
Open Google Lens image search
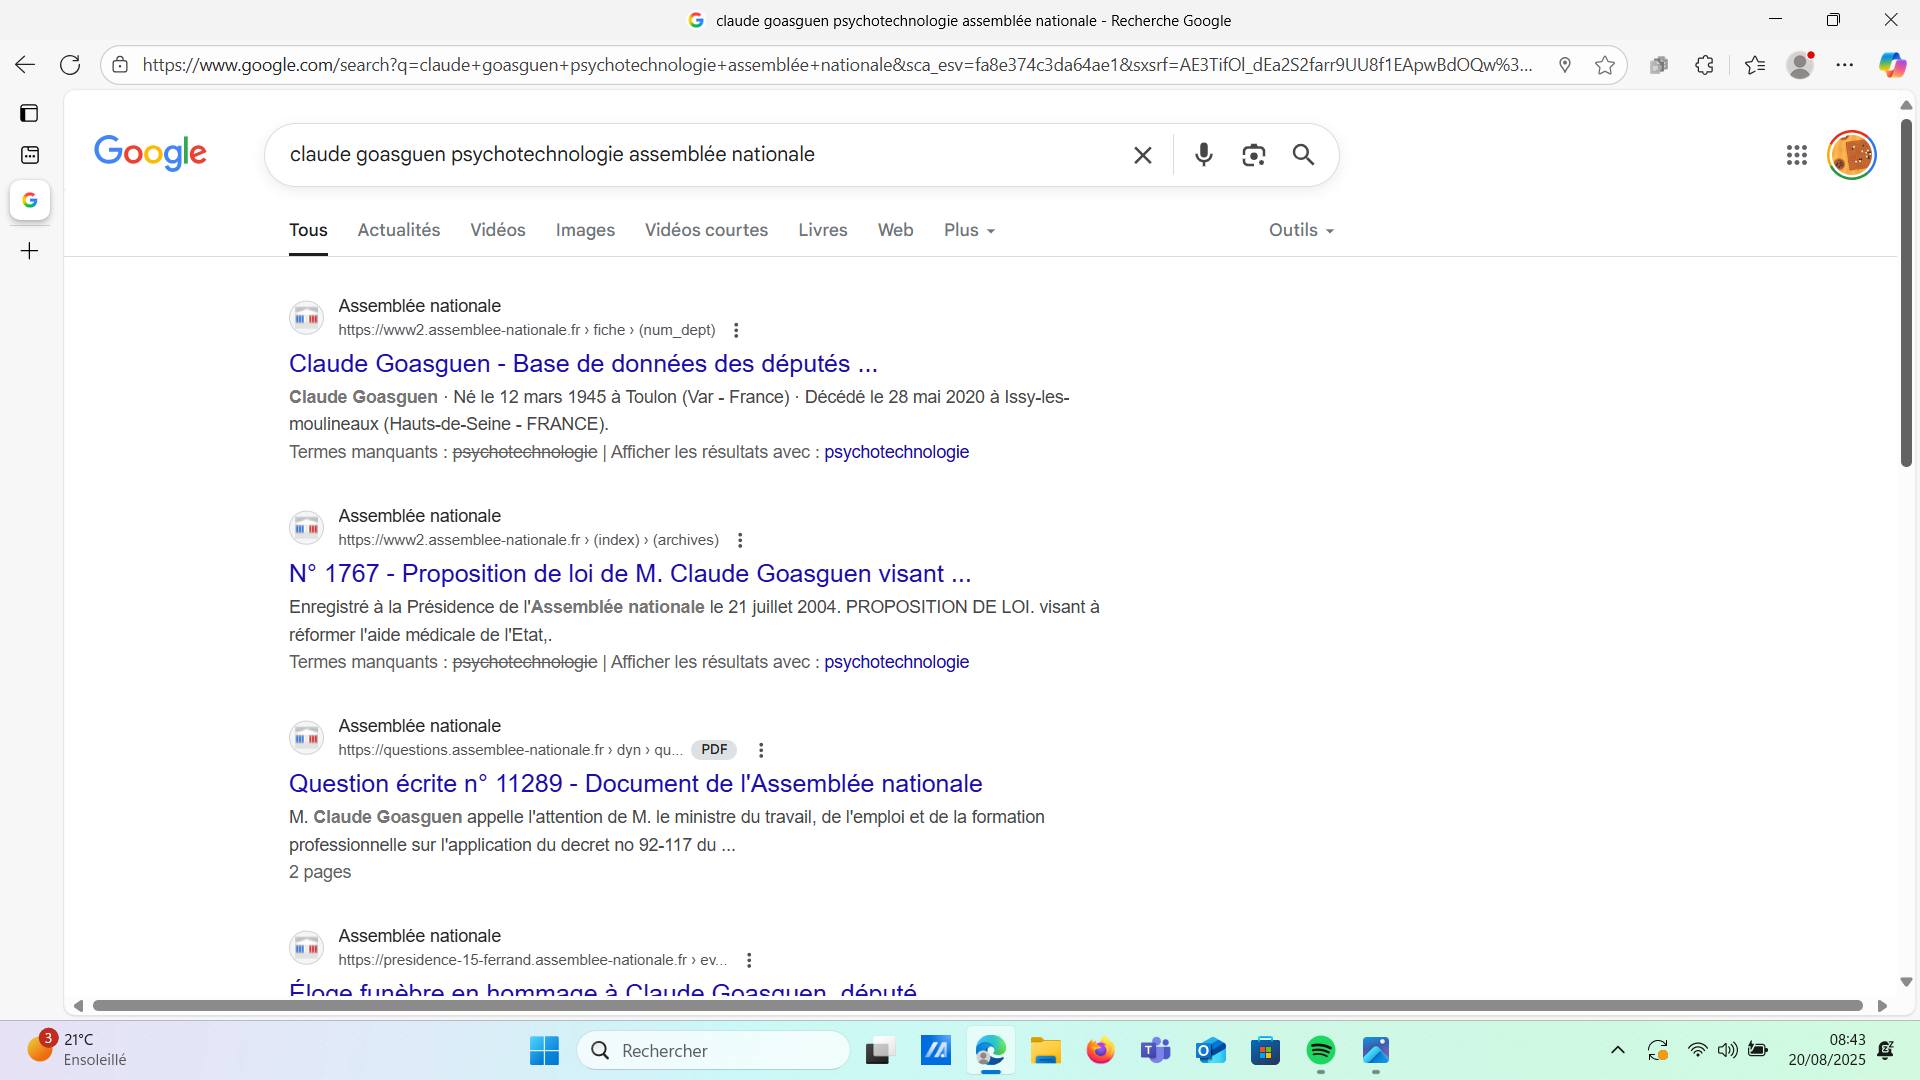click(1253, 155)
